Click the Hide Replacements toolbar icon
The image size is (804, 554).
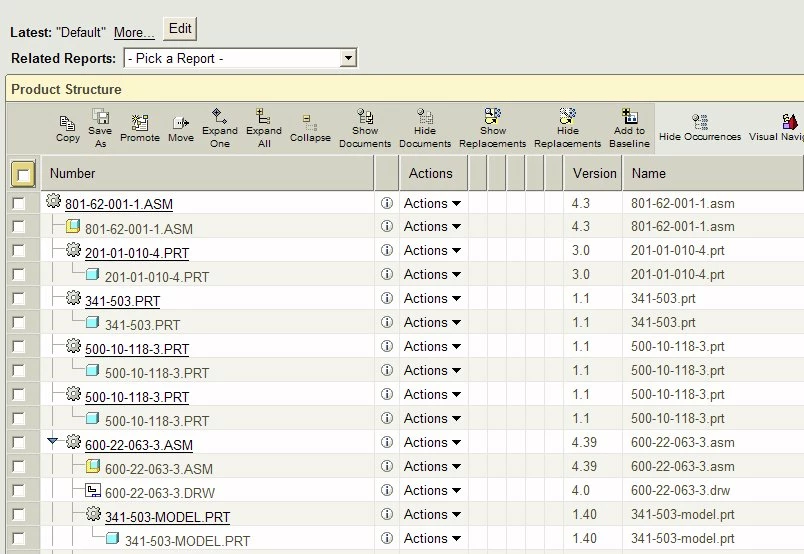[568, 116]
